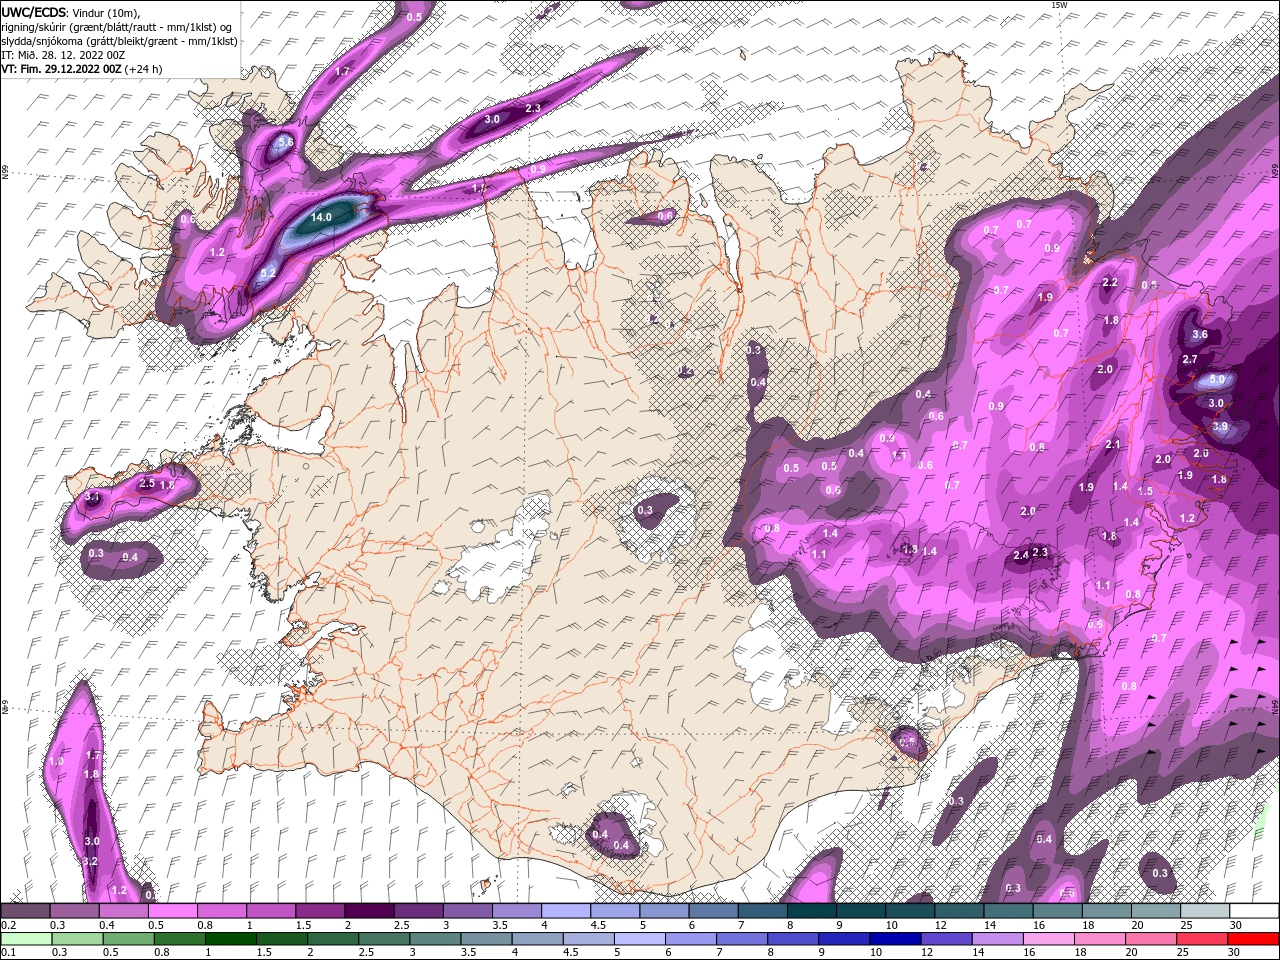Image resolution: width=1280 pixels, height=960 pixels.
Task: Pick top-row legend swatch between 25 and 30
Action: pyautogui.click(x=1206, y=911)
